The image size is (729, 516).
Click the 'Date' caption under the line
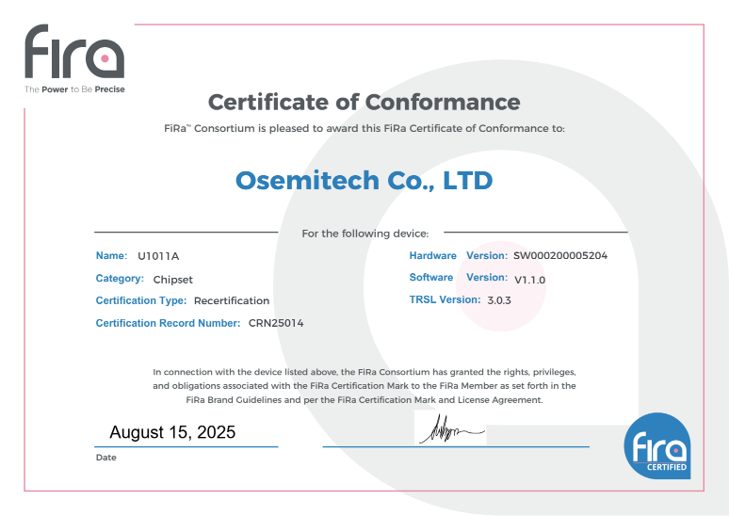click(106, 457)
